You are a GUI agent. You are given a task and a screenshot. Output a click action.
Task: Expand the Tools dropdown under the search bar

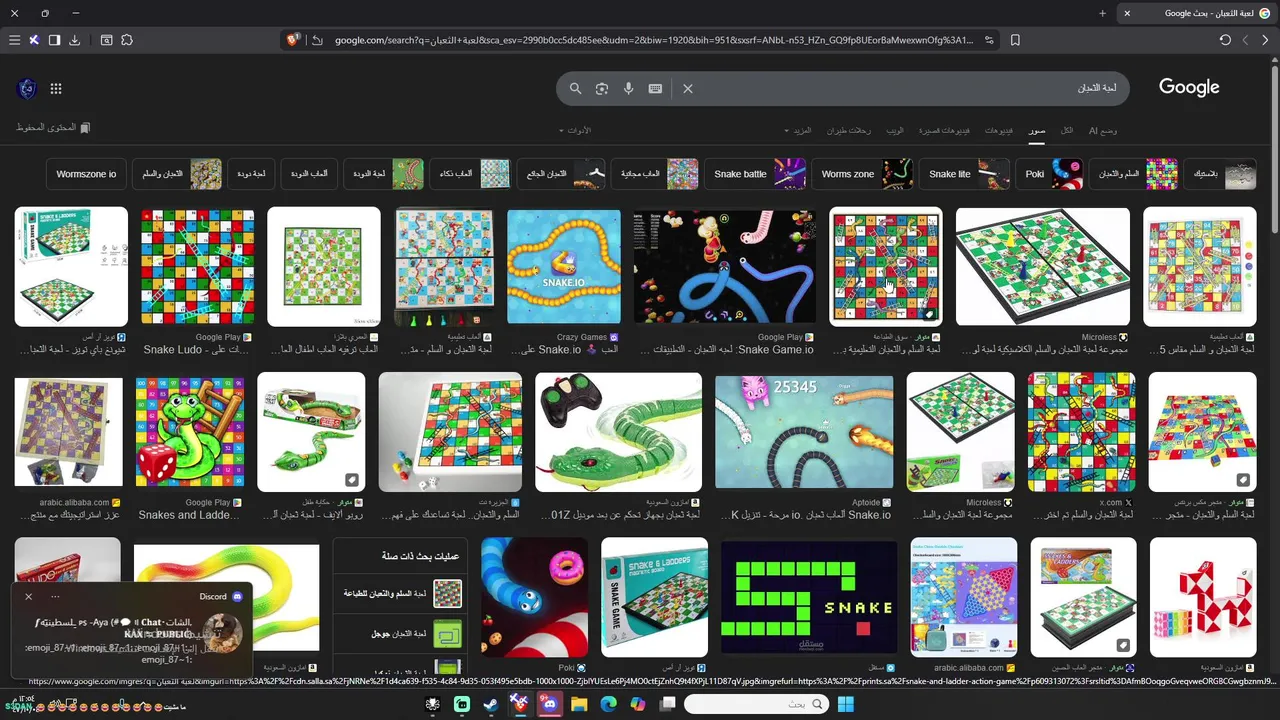tap(575, 130)
